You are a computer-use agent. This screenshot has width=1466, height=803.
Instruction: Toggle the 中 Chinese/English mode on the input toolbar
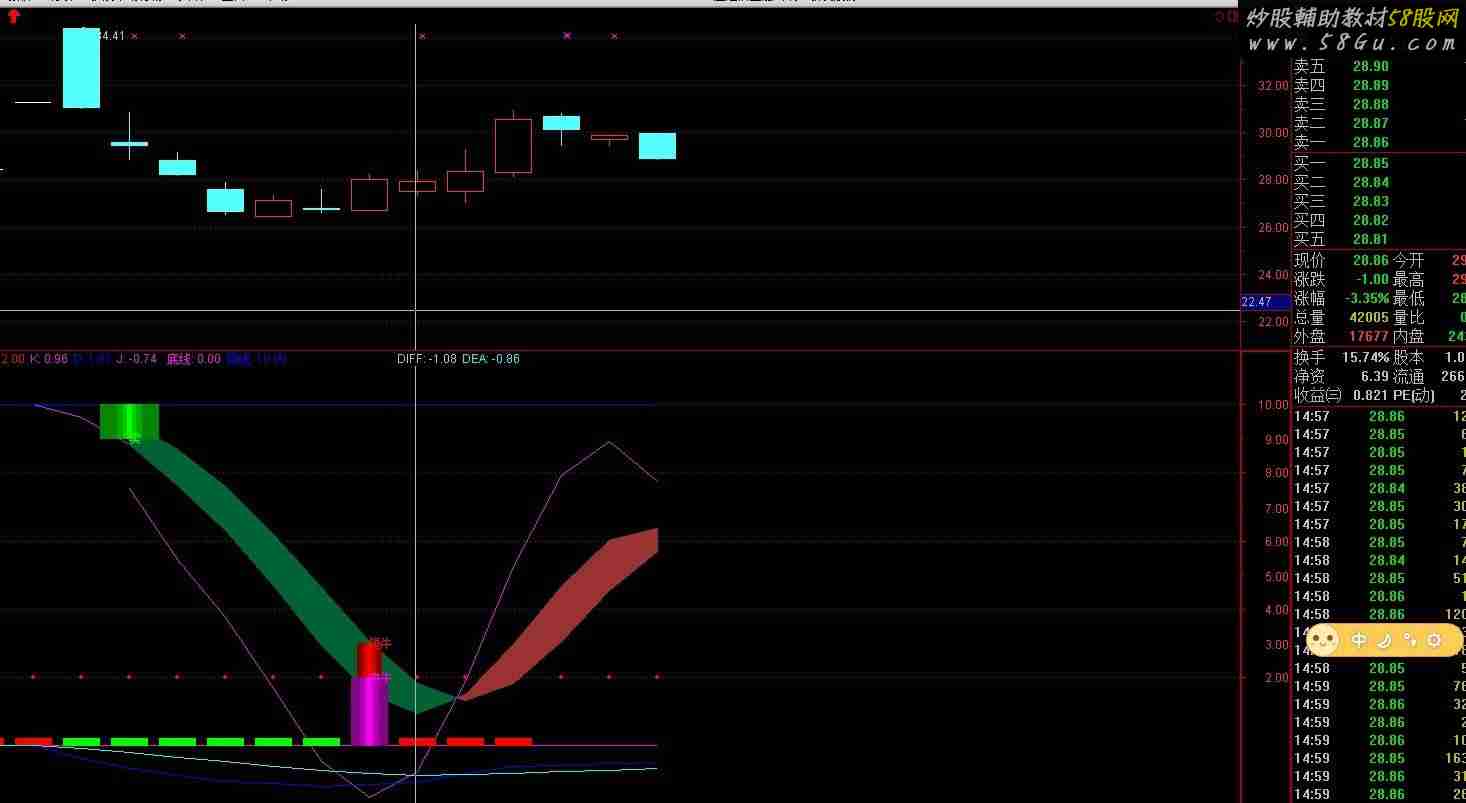click(x=1360, y=640)
